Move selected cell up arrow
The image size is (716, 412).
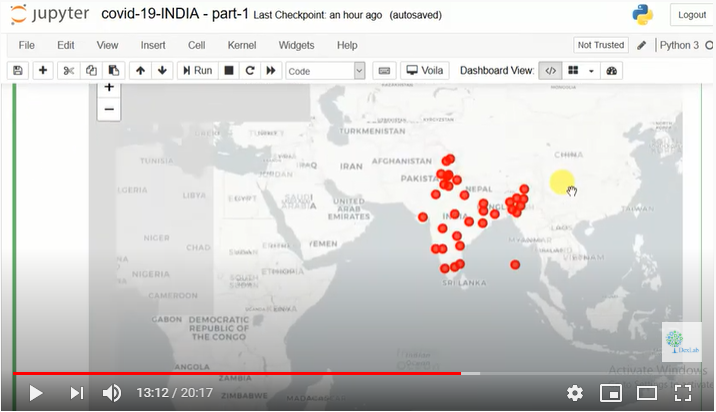click(x=140, y=71)
